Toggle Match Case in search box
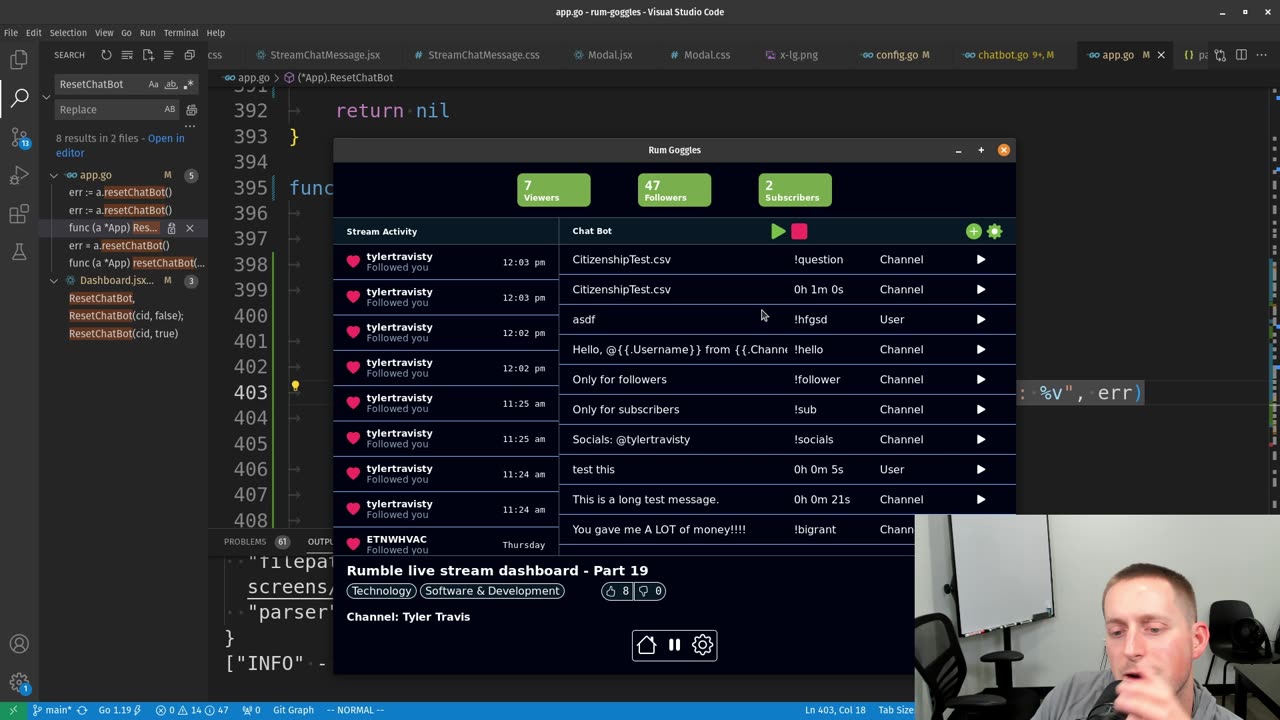The height and width of the screenshot is (720, 1280). tap(153, 84)
